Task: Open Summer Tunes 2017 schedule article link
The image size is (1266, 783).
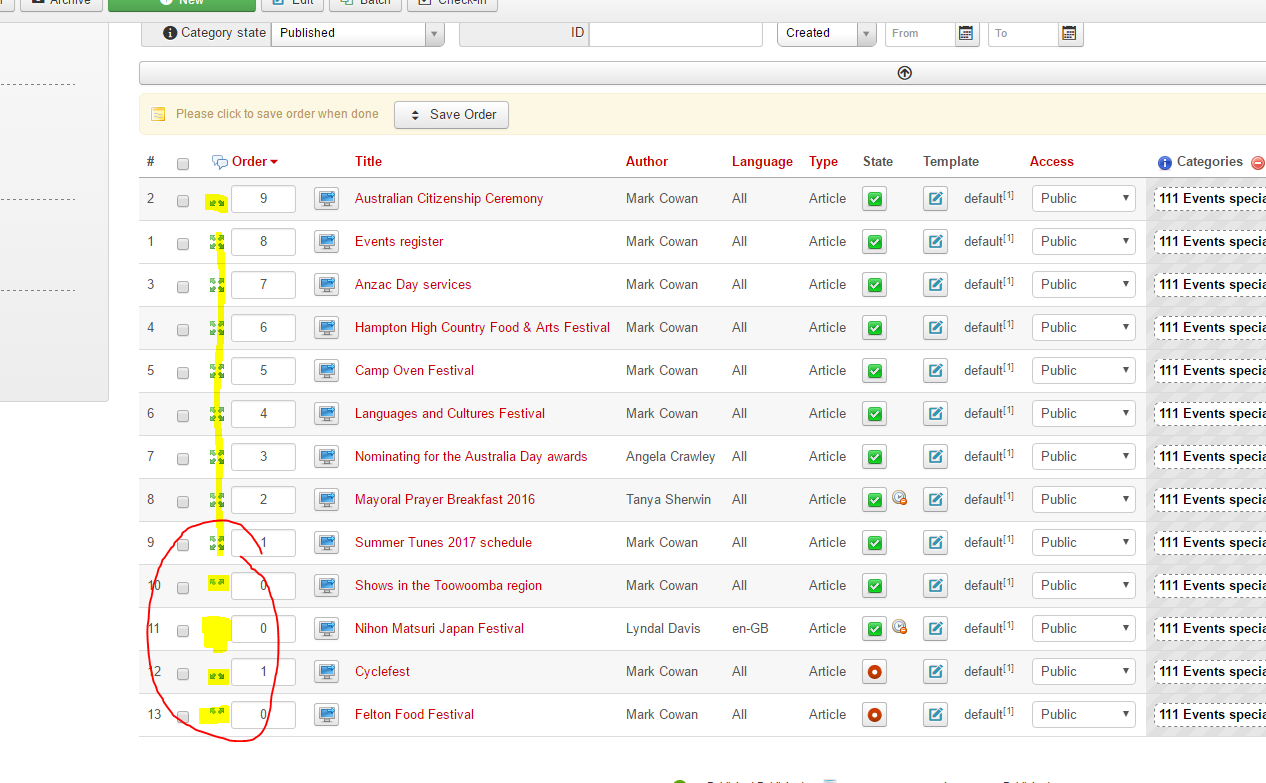Action: click(x=443, y=542)
